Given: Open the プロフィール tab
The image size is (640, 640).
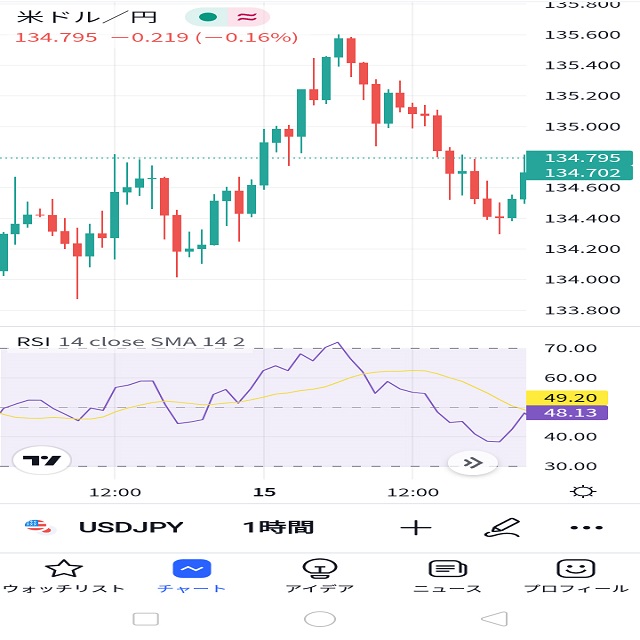Looking at the screenshot, I should 576,576.
